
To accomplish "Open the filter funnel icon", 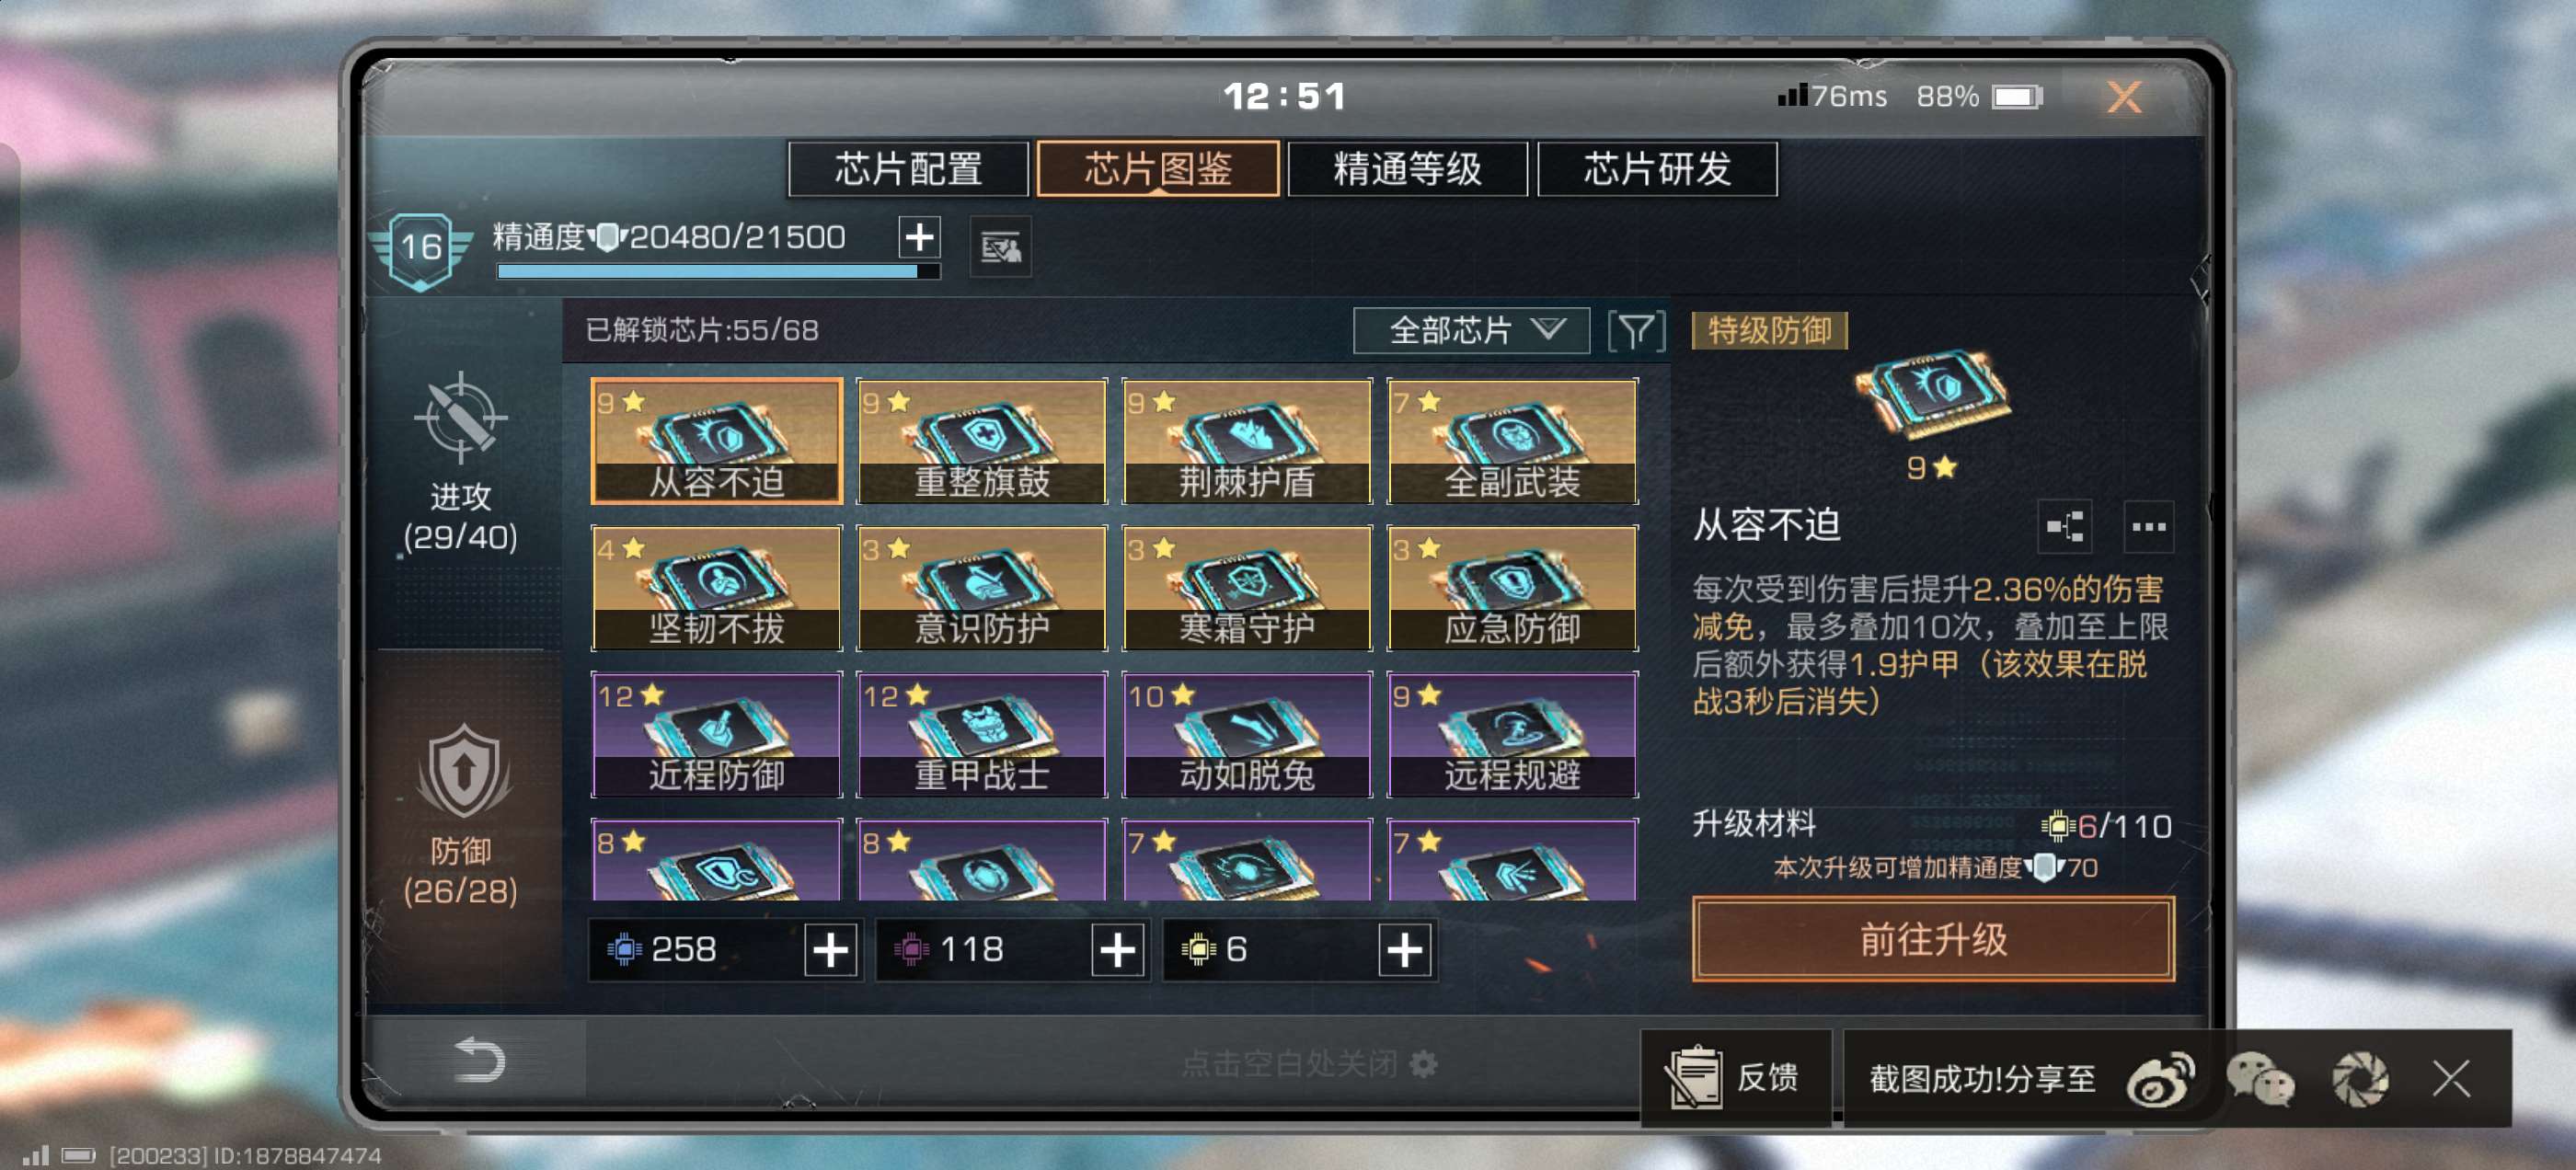I will (x=1636, y=331).
